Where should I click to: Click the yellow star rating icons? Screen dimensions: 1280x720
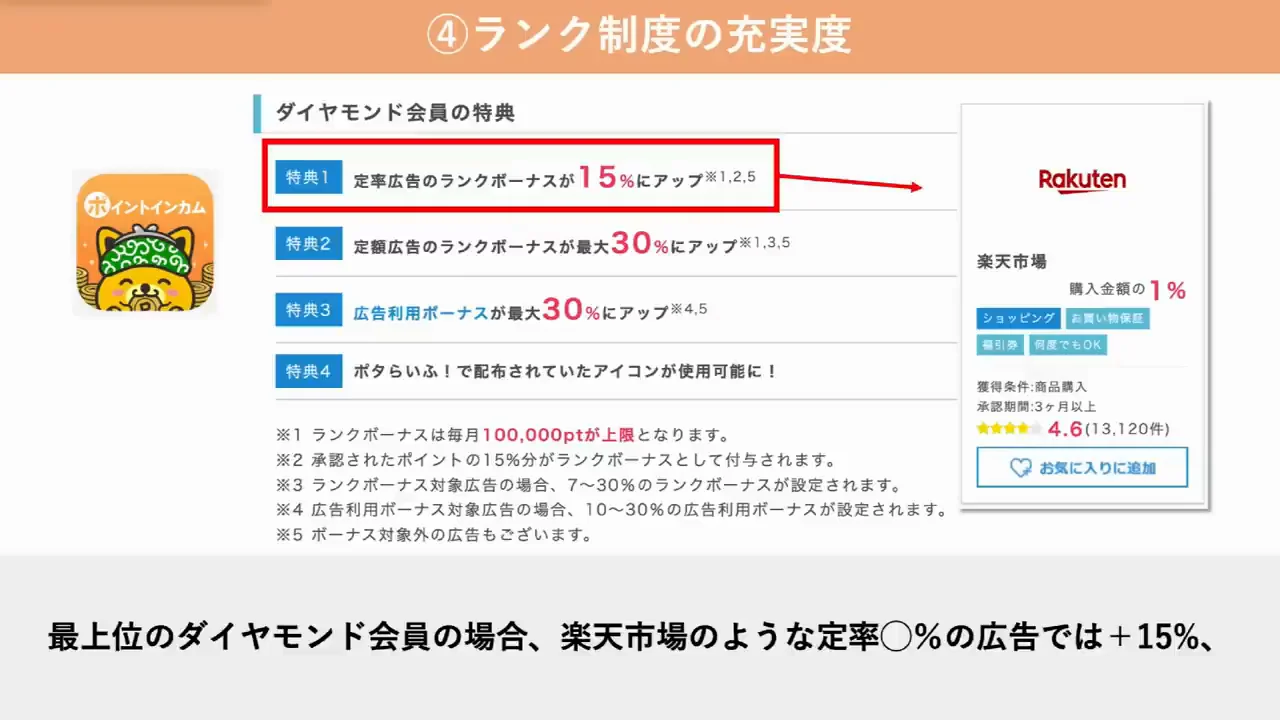(x=1009, y=429)
